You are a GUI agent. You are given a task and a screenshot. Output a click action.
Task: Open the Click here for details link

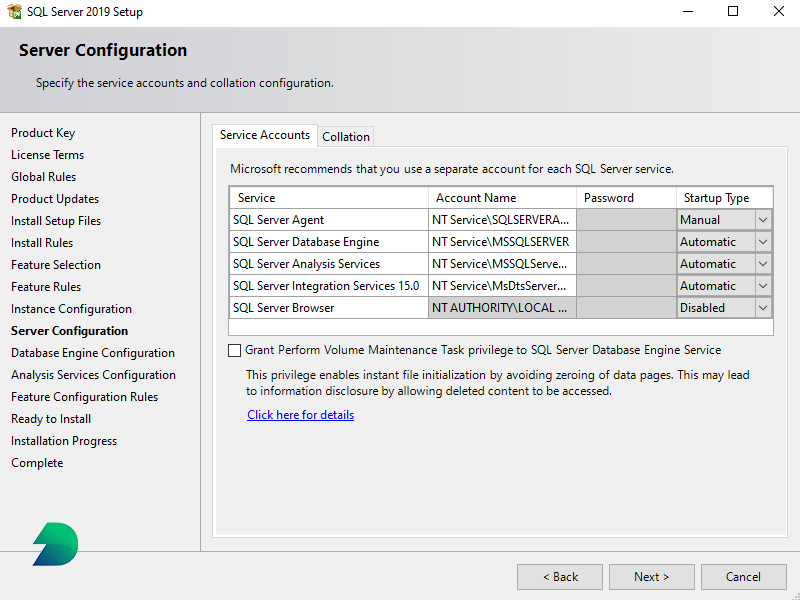click(300, 414)
